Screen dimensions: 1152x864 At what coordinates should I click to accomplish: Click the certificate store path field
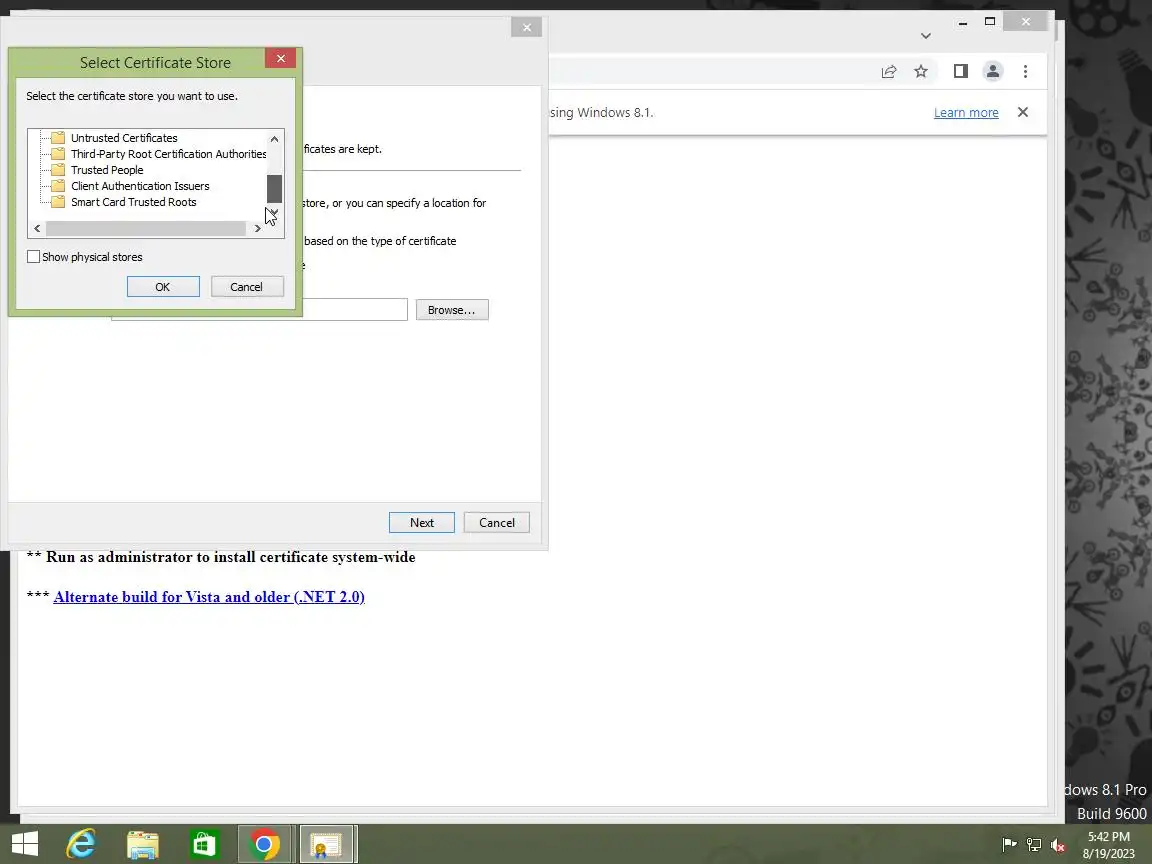(354, 309)
